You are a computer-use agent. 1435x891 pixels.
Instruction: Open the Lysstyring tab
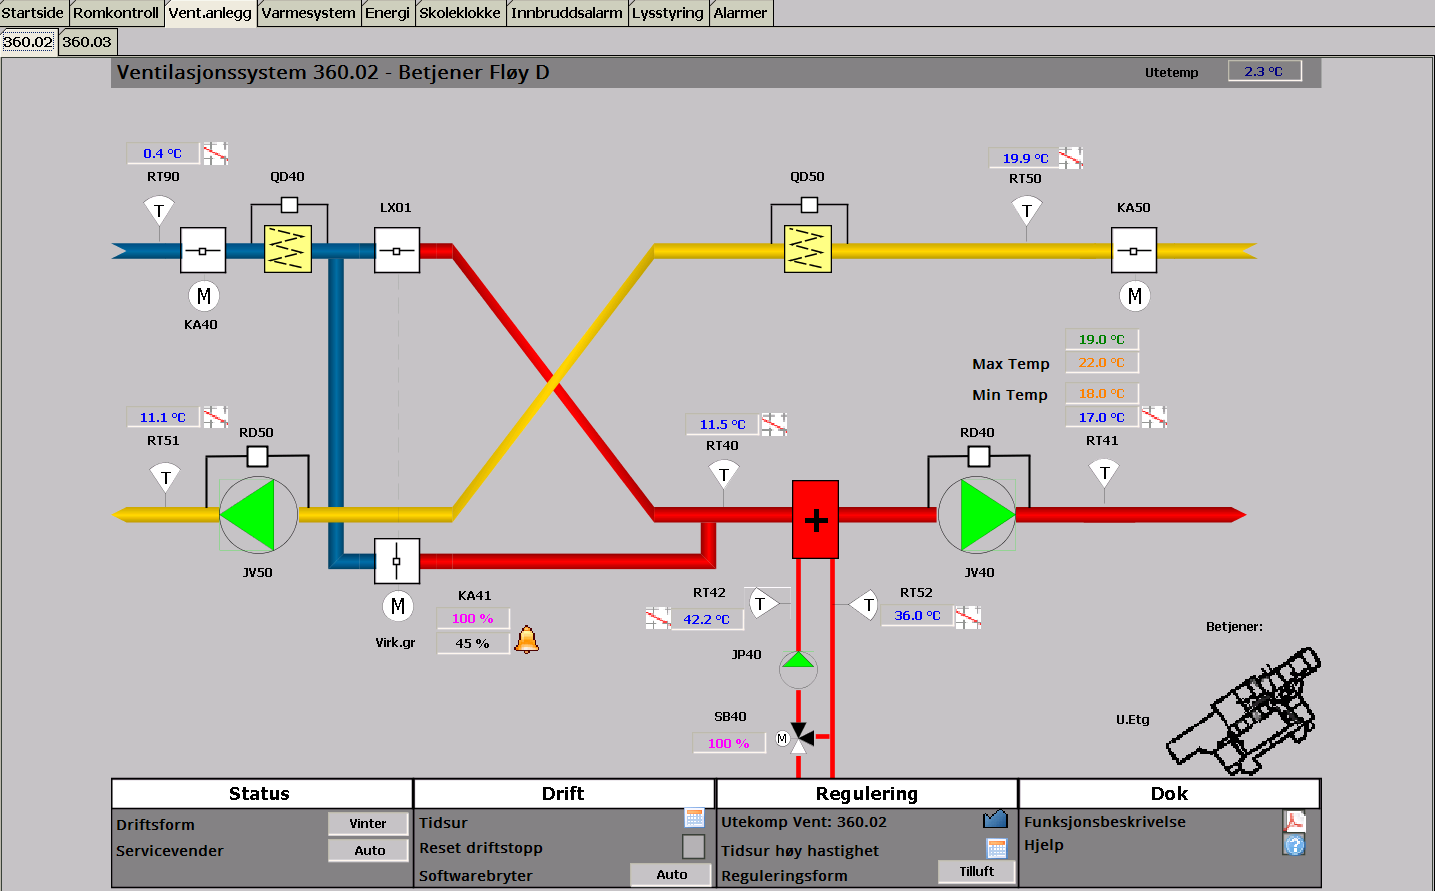668,13
